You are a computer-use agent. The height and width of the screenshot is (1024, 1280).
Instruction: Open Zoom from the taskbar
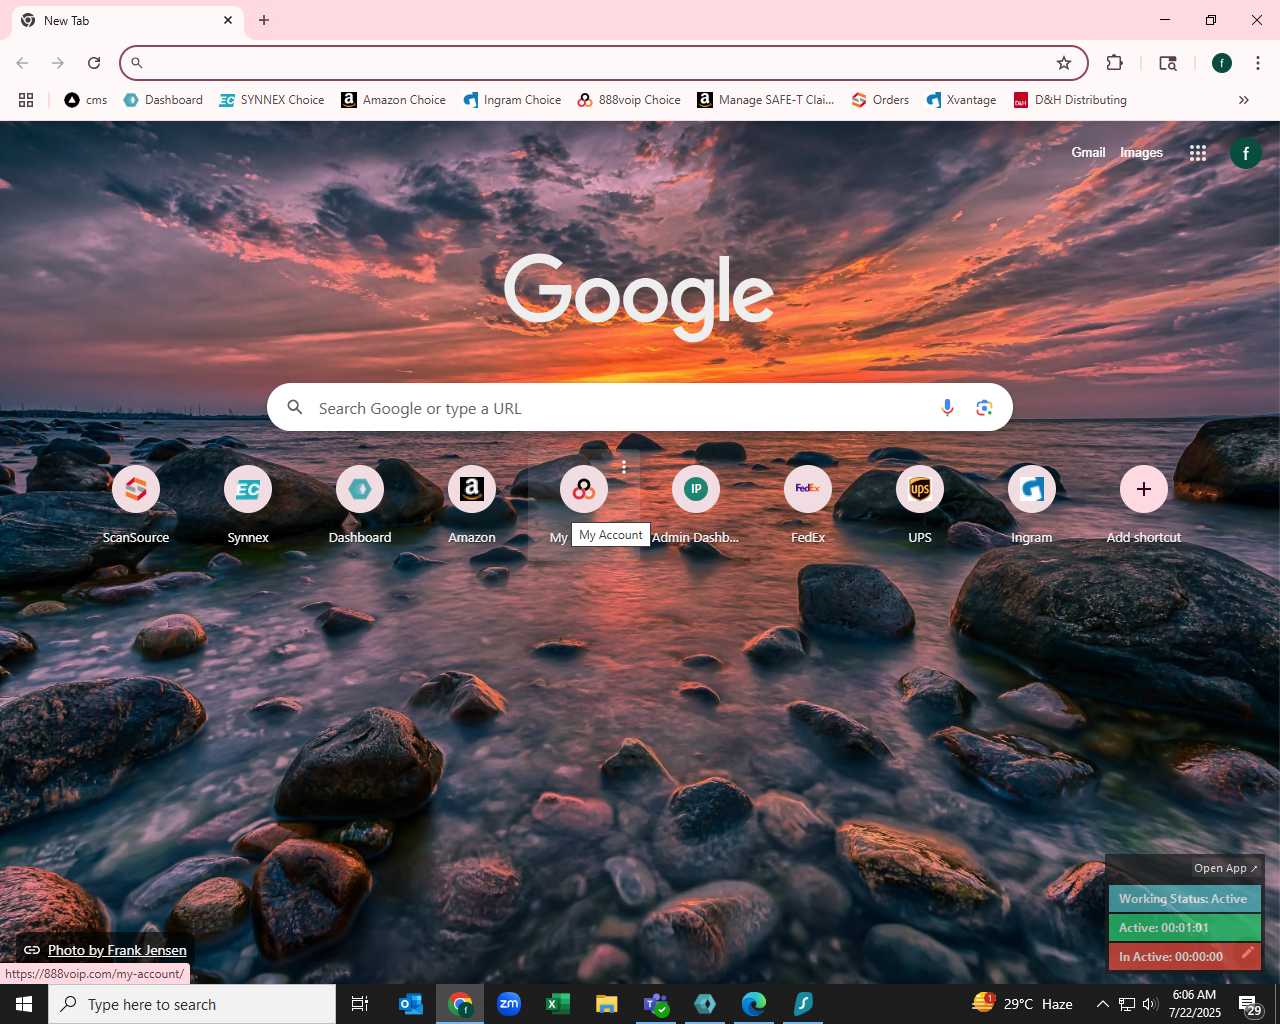509,1004
